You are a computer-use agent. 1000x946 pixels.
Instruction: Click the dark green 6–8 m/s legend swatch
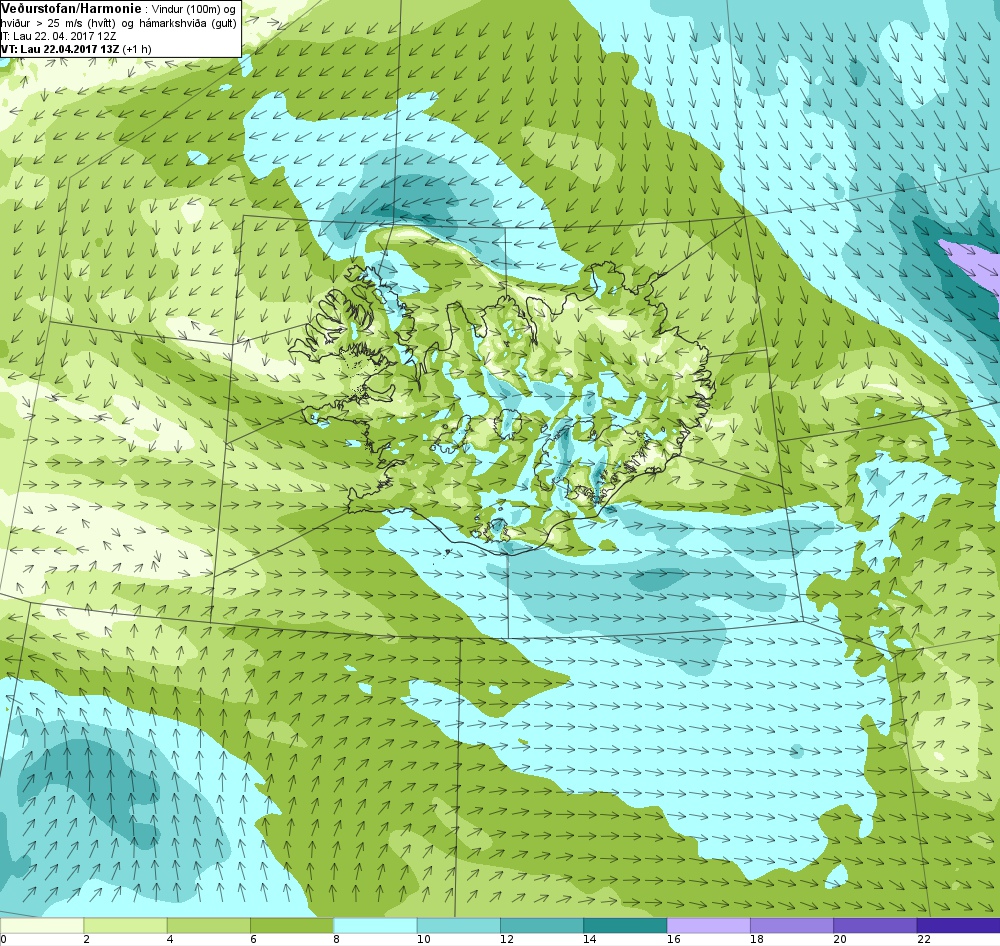291,925
